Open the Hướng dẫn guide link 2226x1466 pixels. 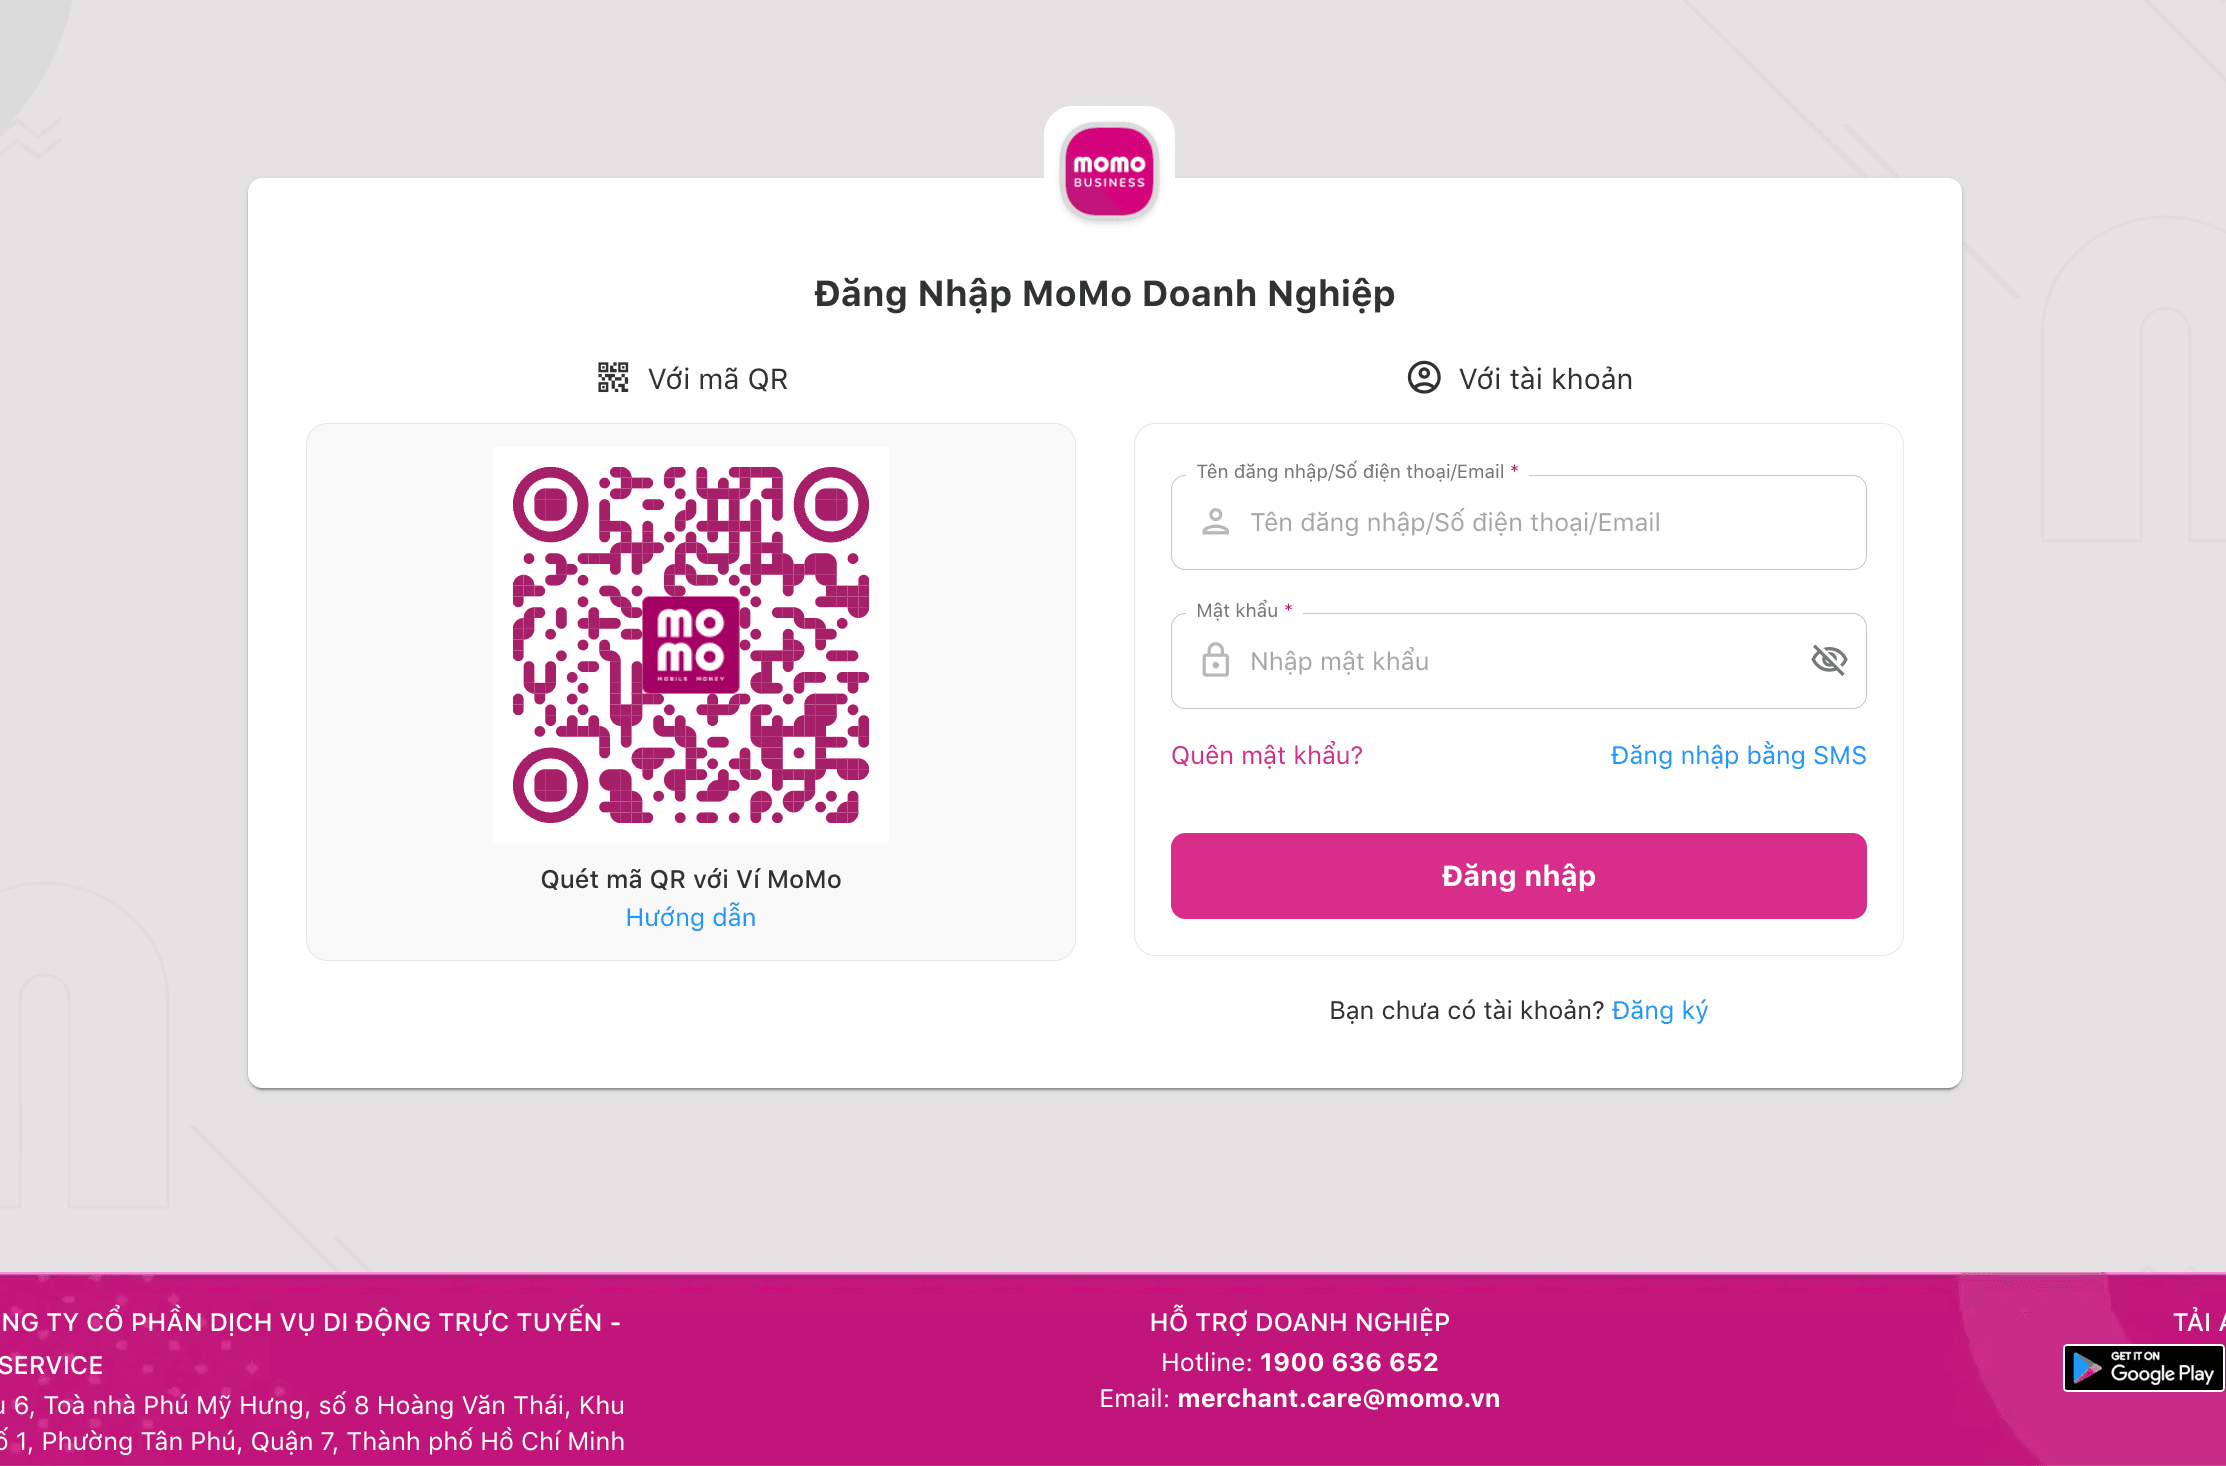point(691,917)
